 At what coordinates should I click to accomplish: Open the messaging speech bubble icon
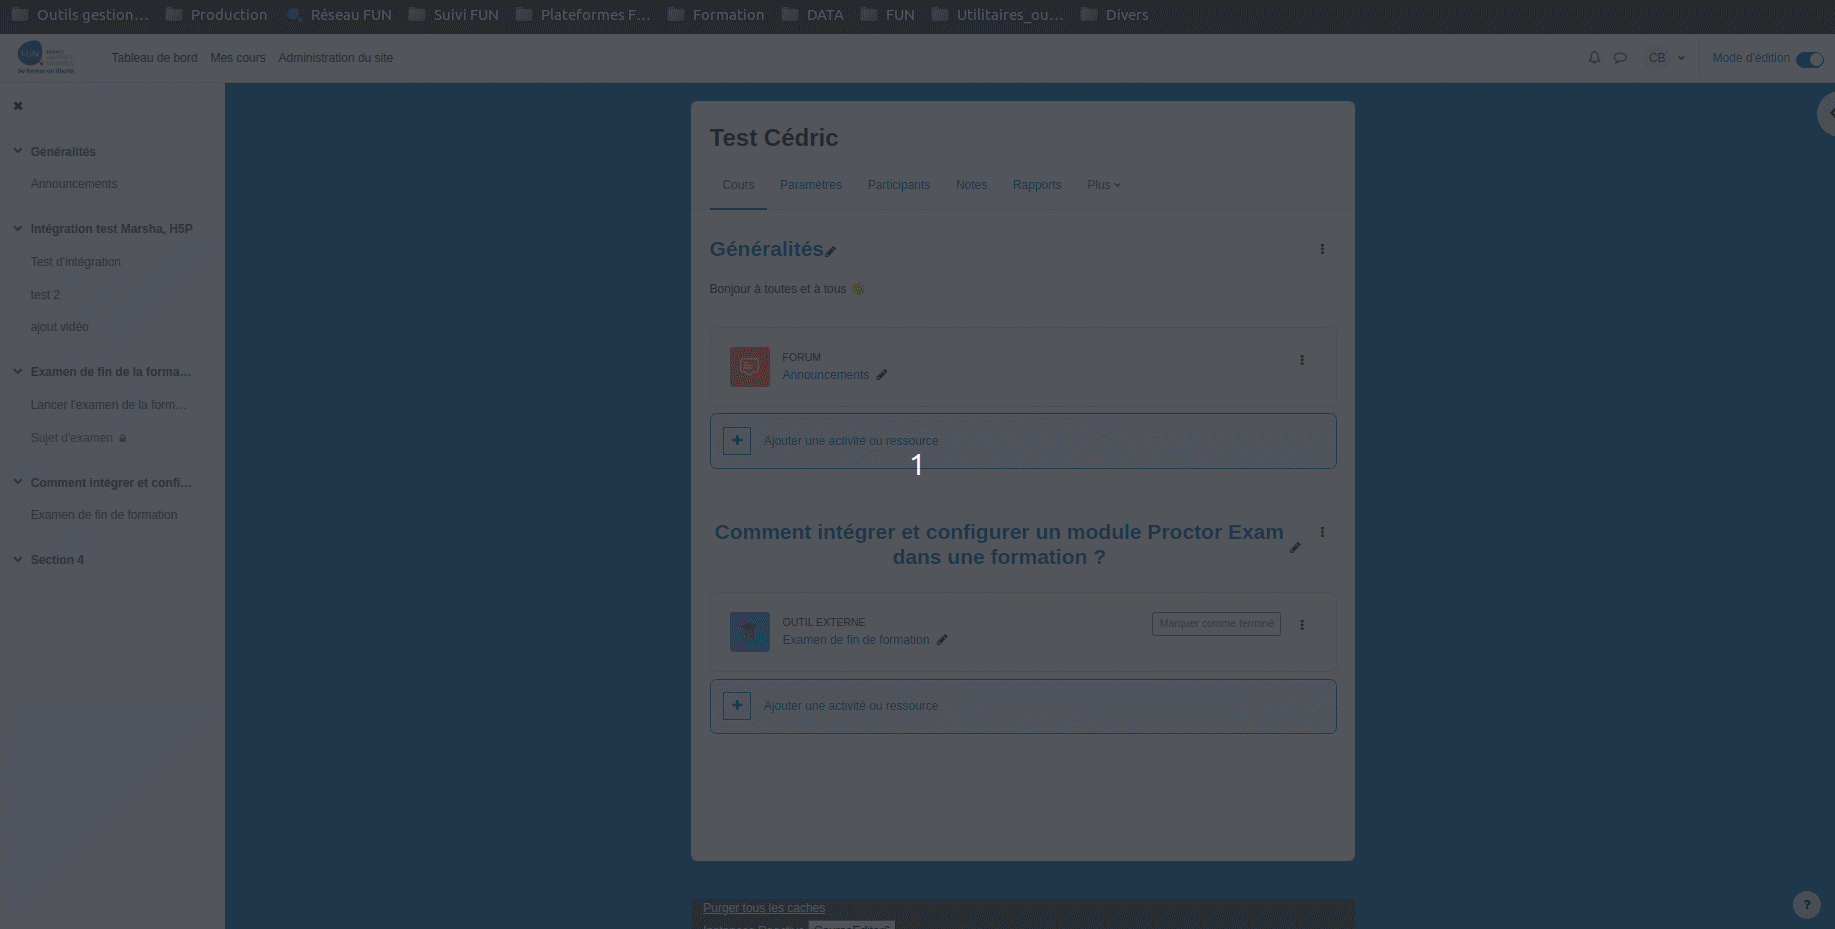1620,58
